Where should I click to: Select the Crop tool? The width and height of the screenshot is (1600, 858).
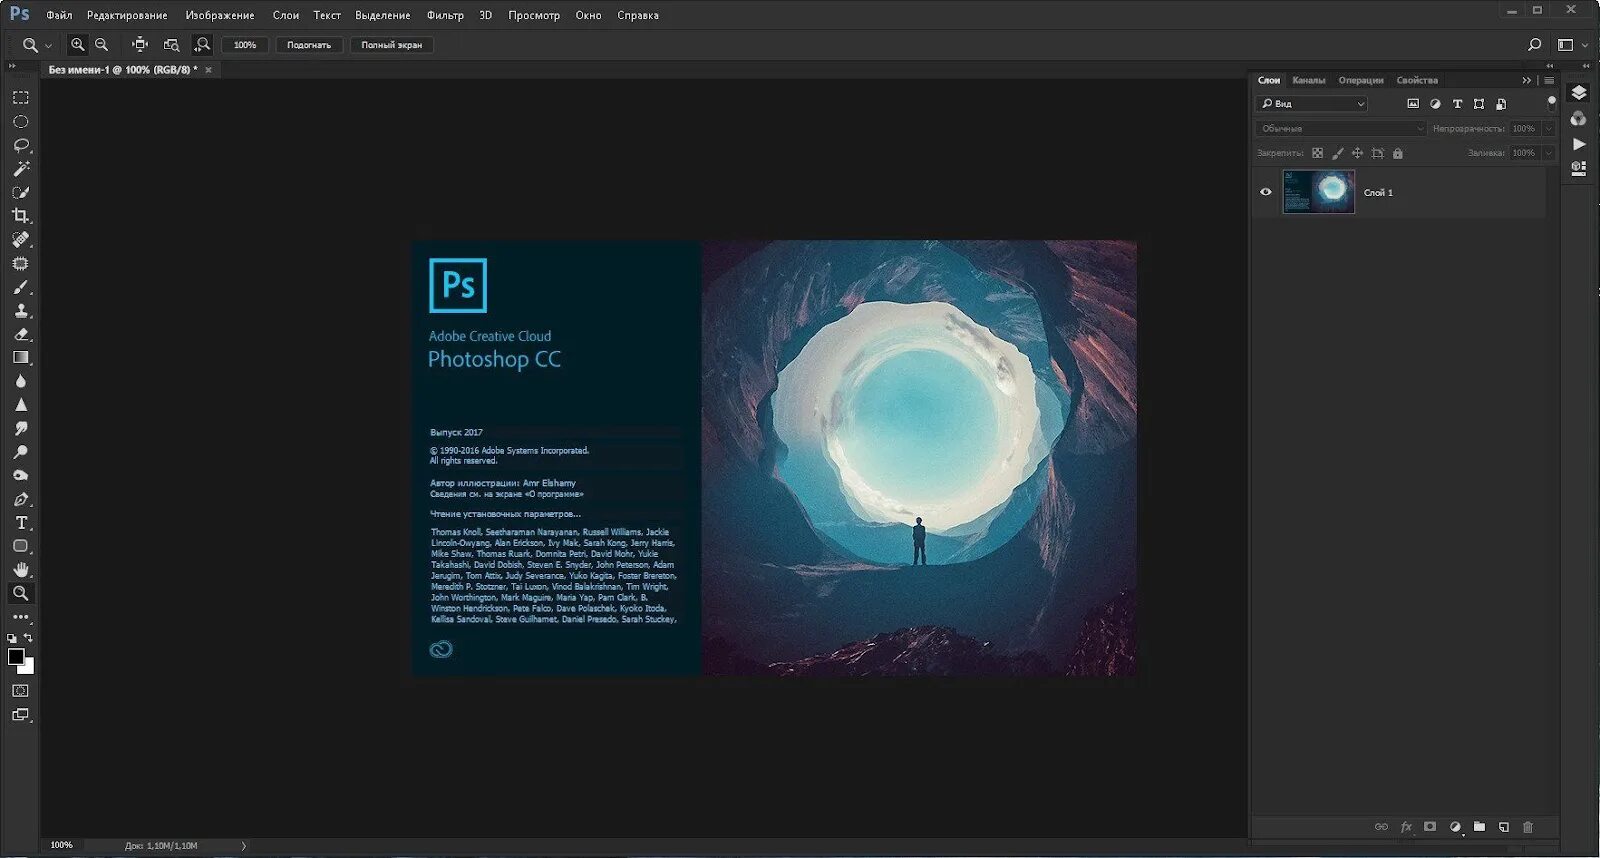[x=21, y=216]
